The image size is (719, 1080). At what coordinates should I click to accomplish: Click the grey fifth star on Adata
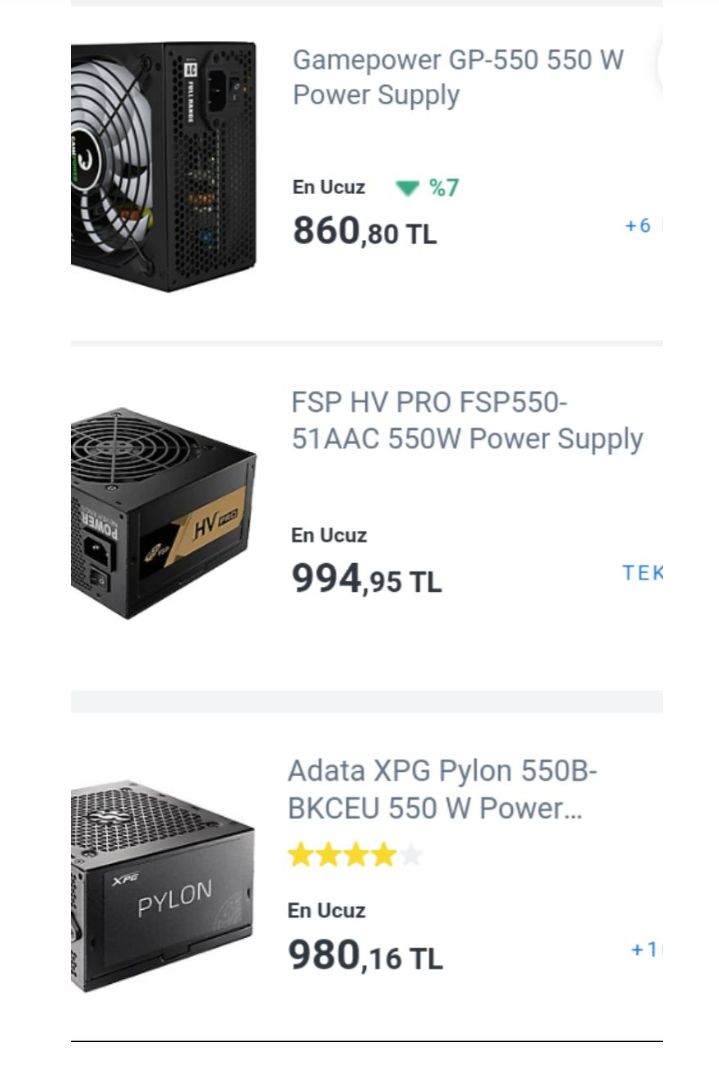(x=411, y=855)
